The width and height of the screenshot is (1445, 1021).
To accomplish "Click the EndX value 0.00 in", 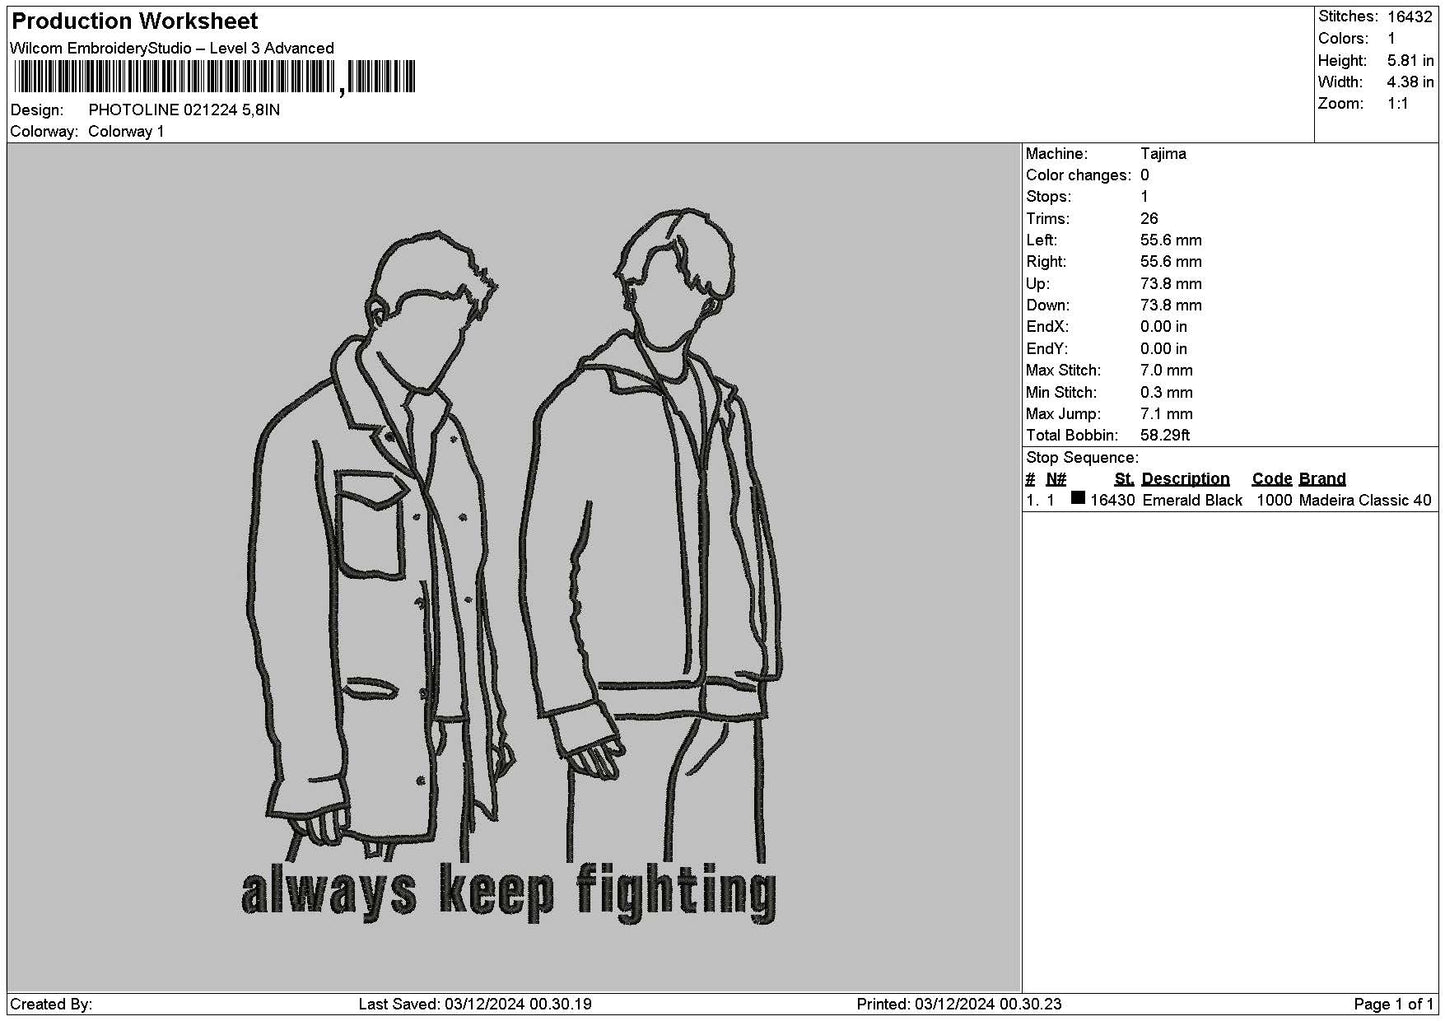I will coord(1164,327).
